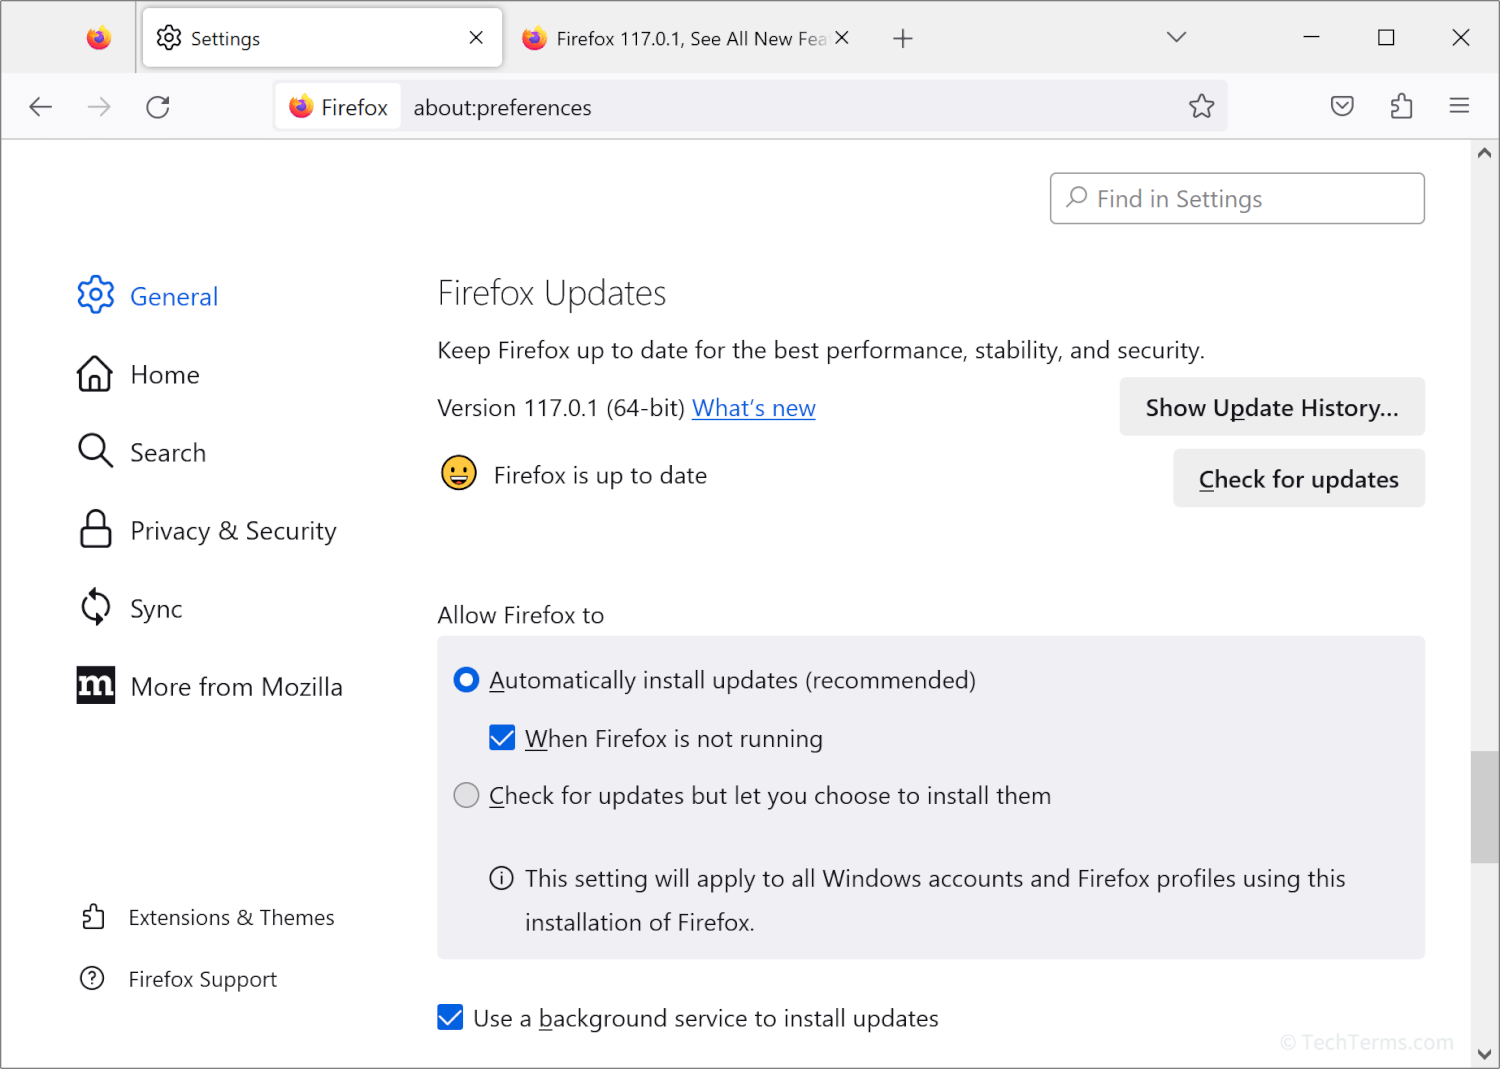The height and width of the screenshot is (1069, 1500).
Task: Save page to Pocket
Action: coord(1341,105)
